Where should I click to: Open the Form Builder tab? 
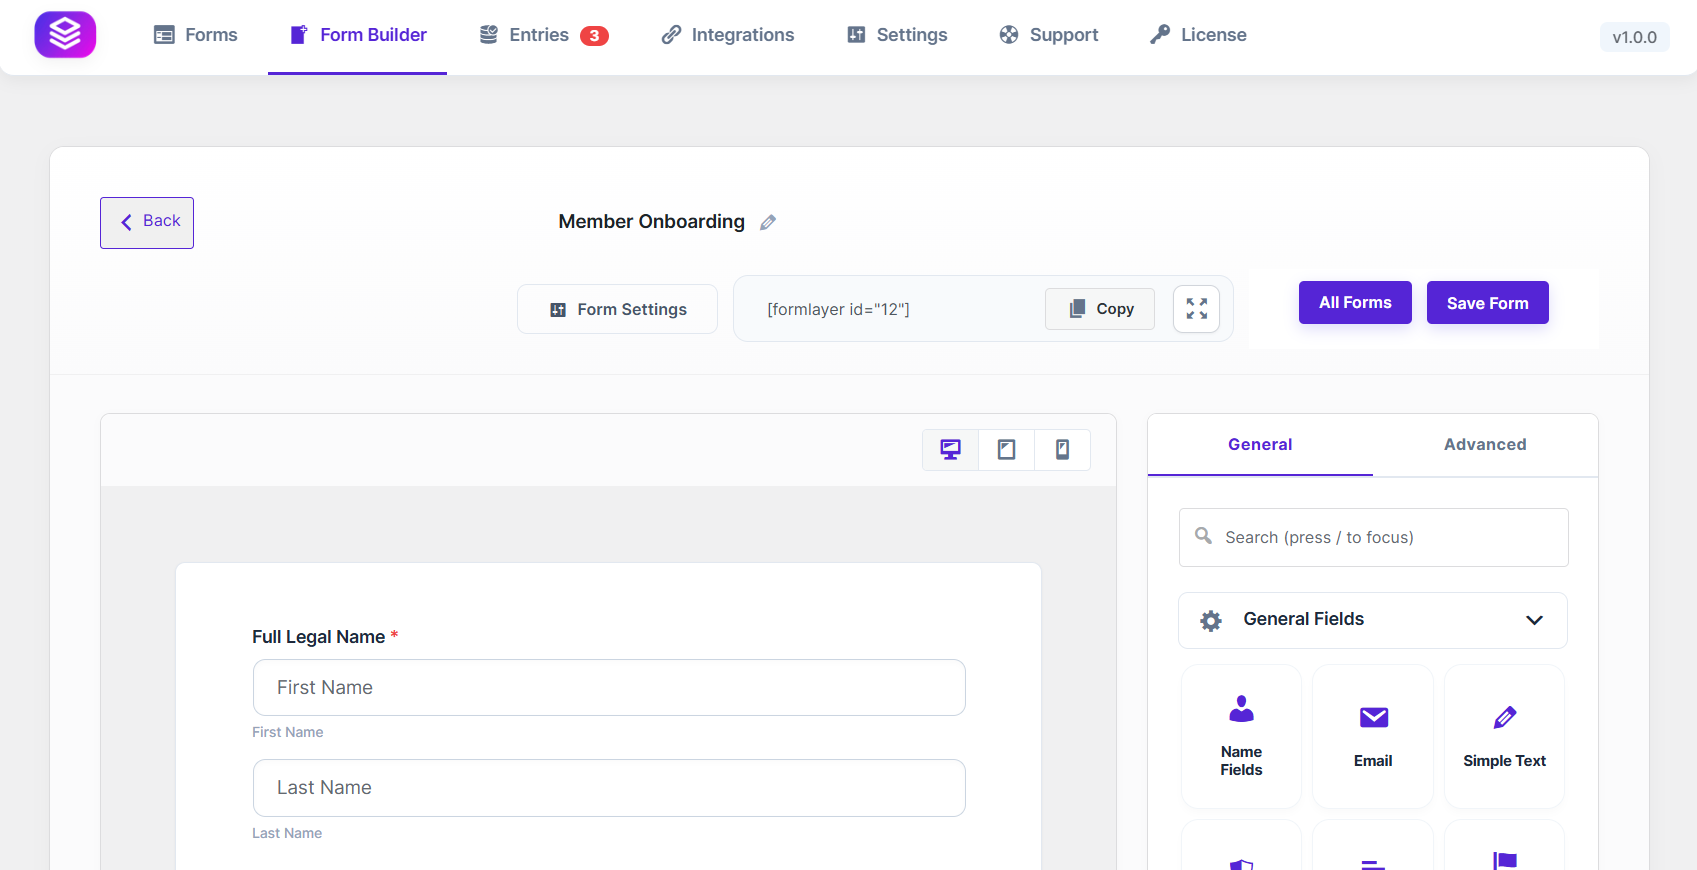click(357, 35)
